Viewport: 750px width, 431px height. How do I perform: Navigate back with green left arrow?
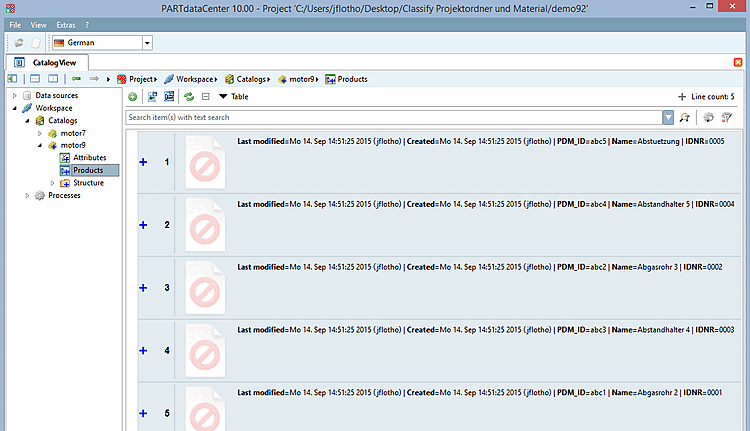(76, 79)
